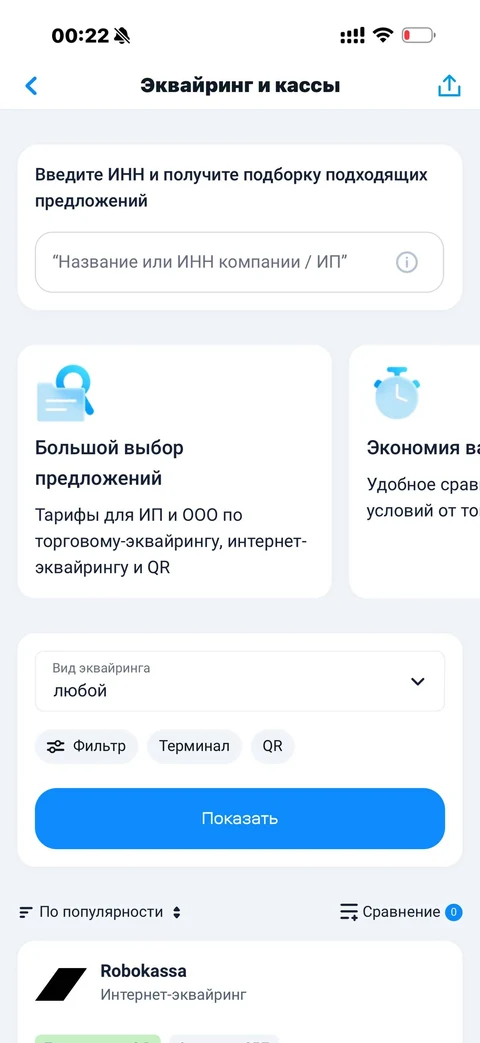The width and height of the screenshot is (480, 1043).
Task: Tap the Интернет-эквайринг label under Robokassa
Action: (x=174, y=995)
